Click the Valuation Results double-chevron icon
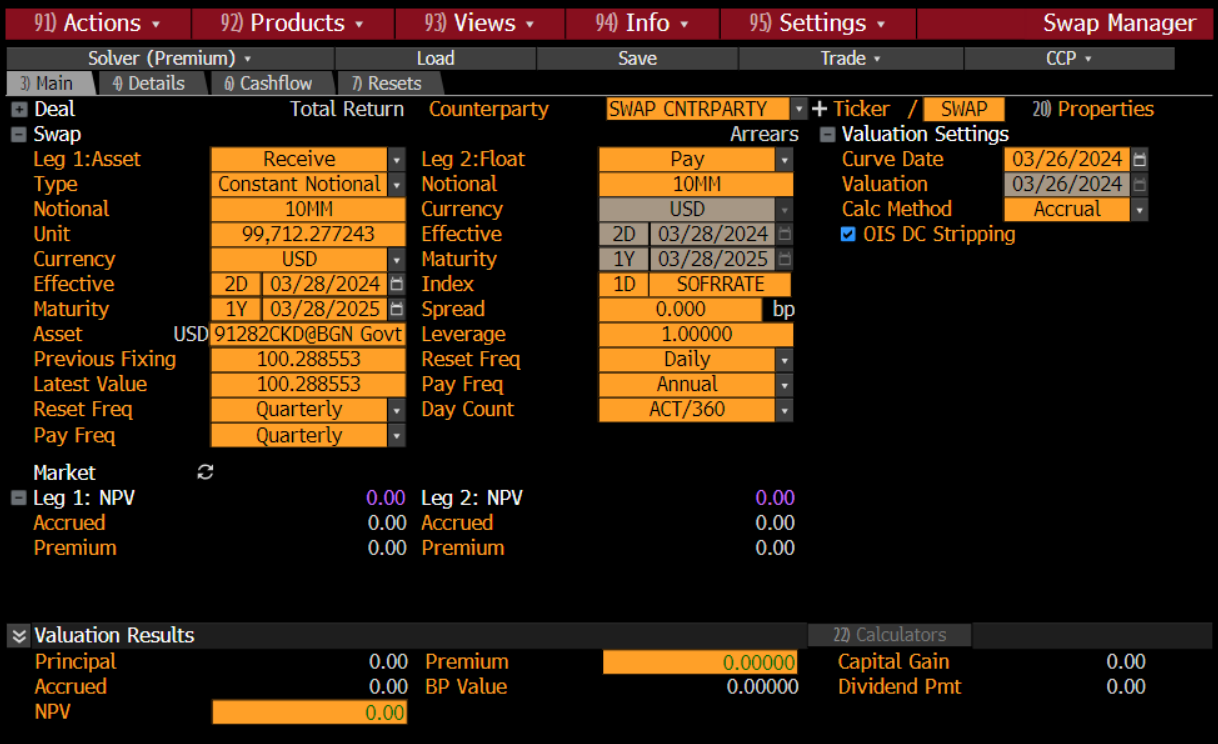 (x=18, y=636)
